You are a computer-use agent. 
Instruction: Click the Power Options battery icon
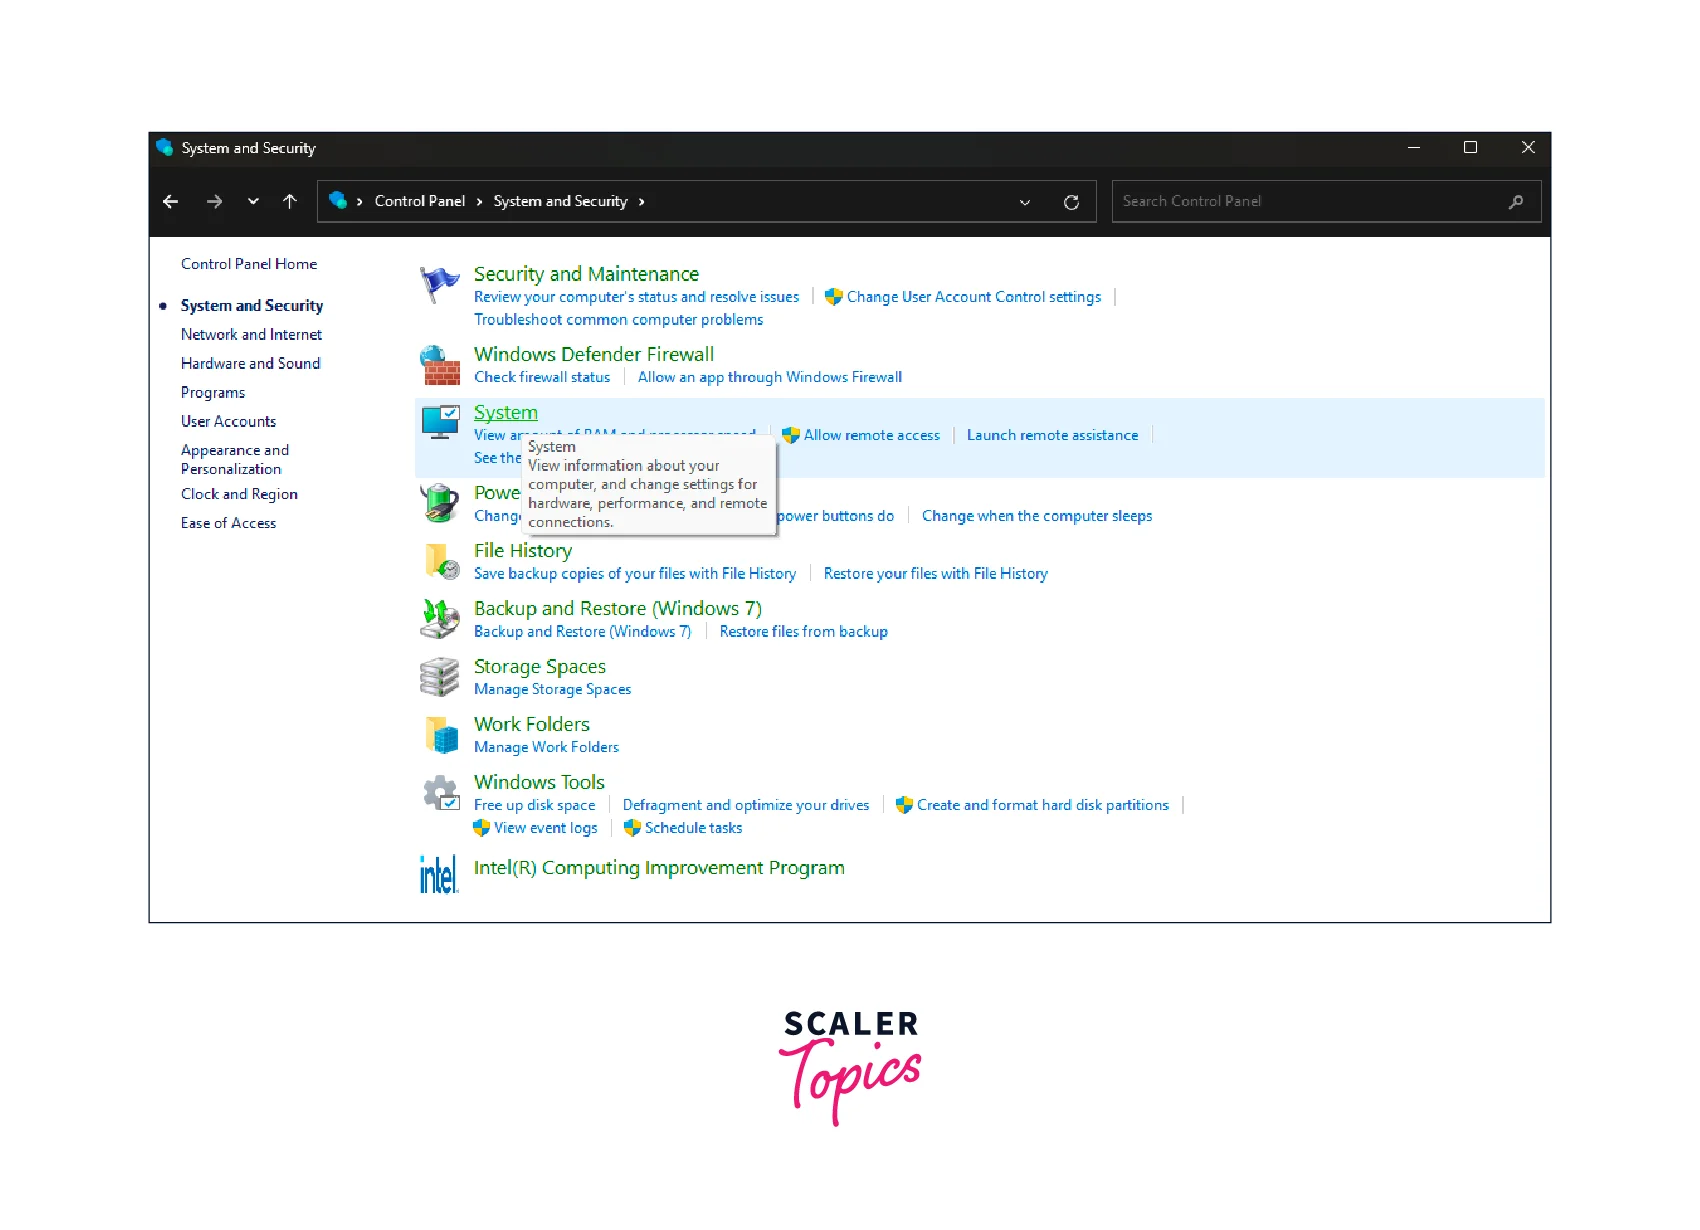(439, 503)
